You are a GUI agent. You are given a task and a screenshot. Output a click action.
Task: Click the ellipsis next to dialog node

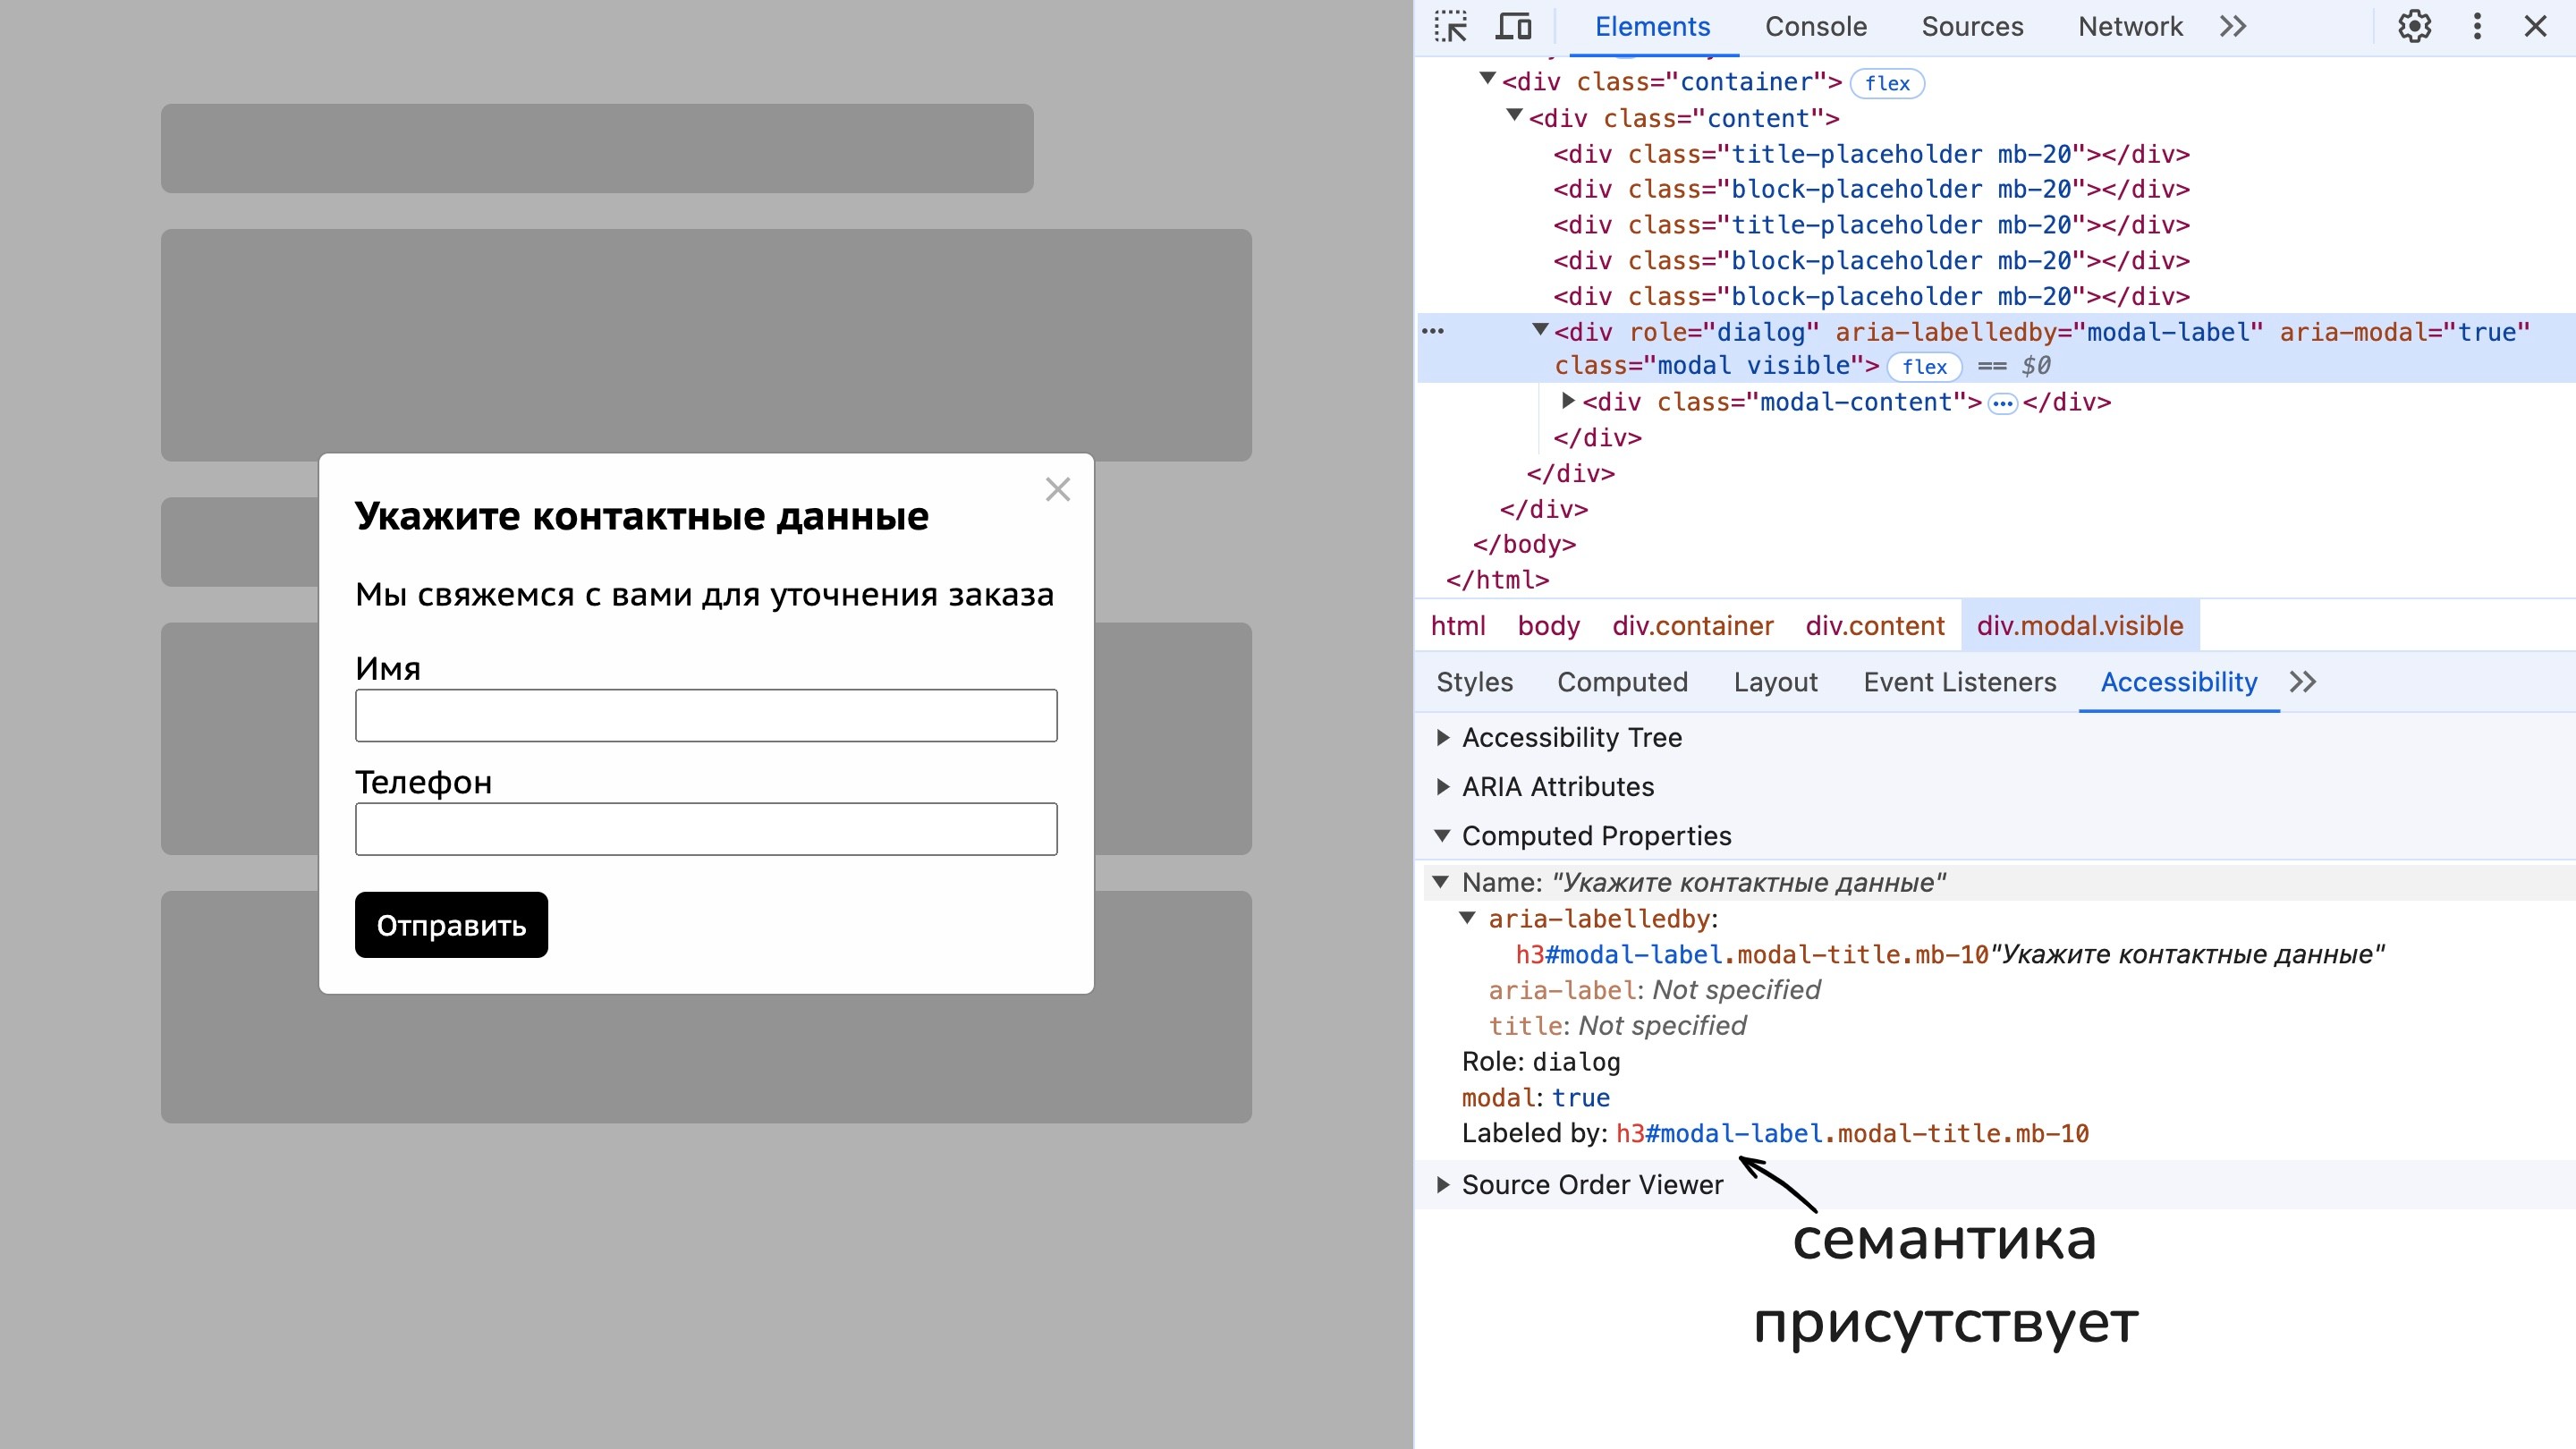[1433, 331]
